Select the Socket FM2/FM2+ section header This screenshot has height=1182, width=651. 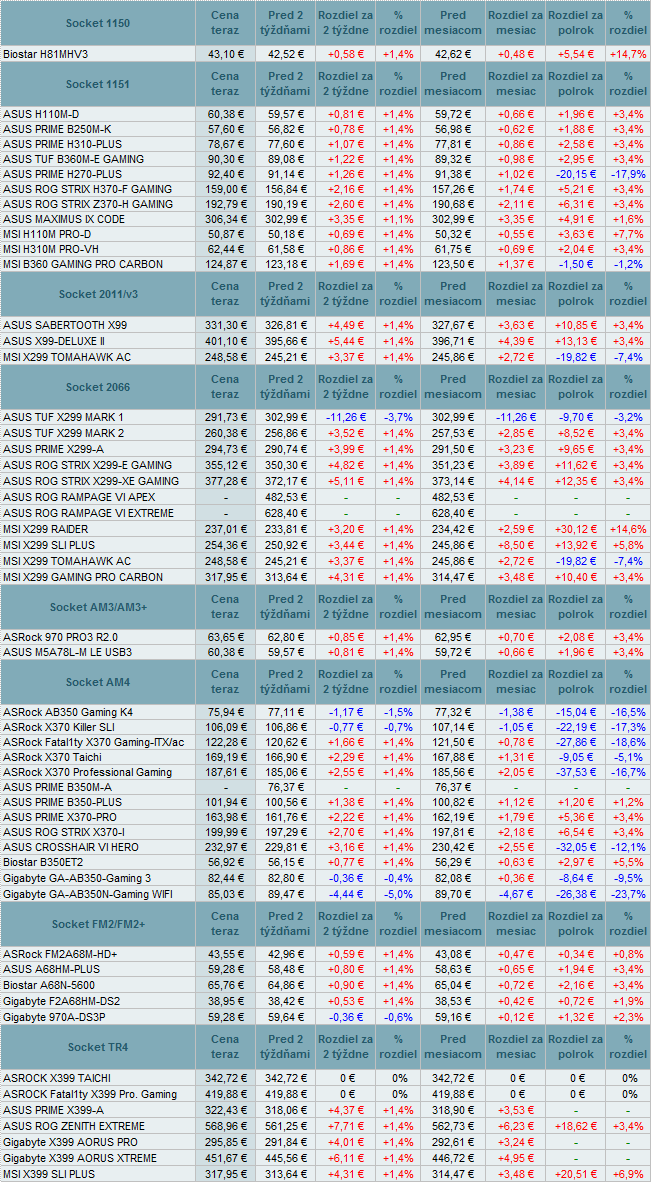tap(98, 925)
